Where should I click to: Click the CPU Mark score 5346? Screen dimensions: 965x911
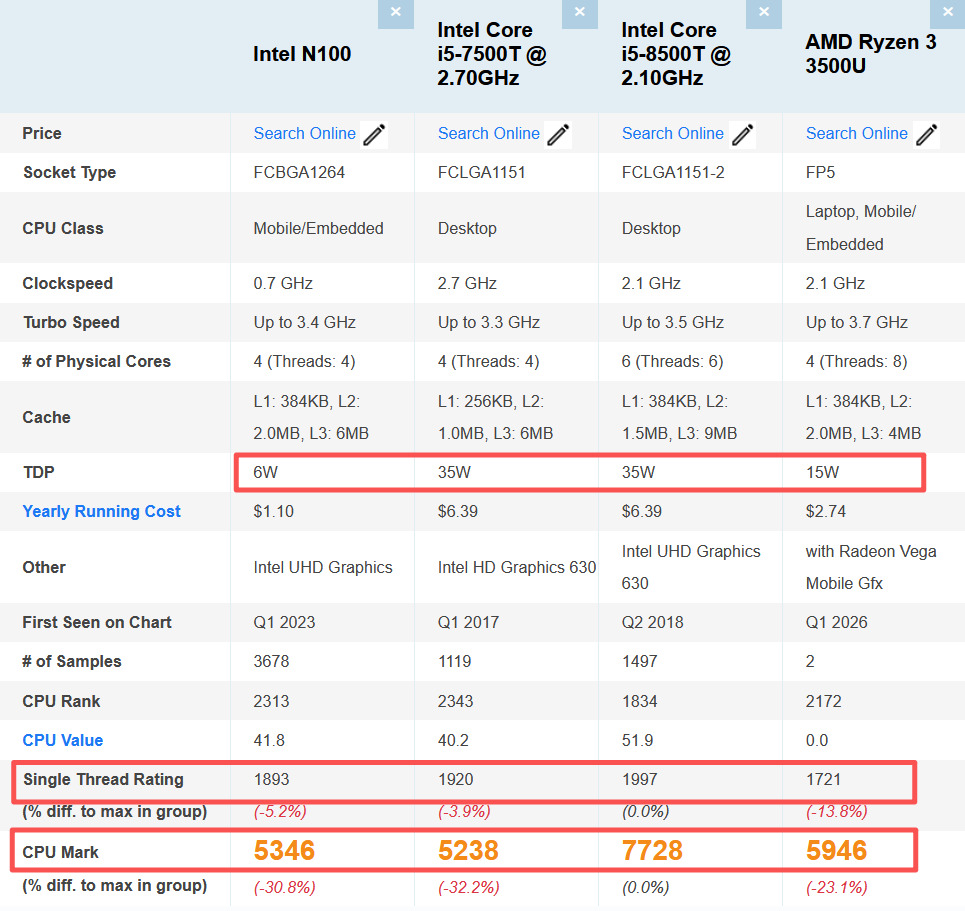pyautogui.click(x=284, y=851)
